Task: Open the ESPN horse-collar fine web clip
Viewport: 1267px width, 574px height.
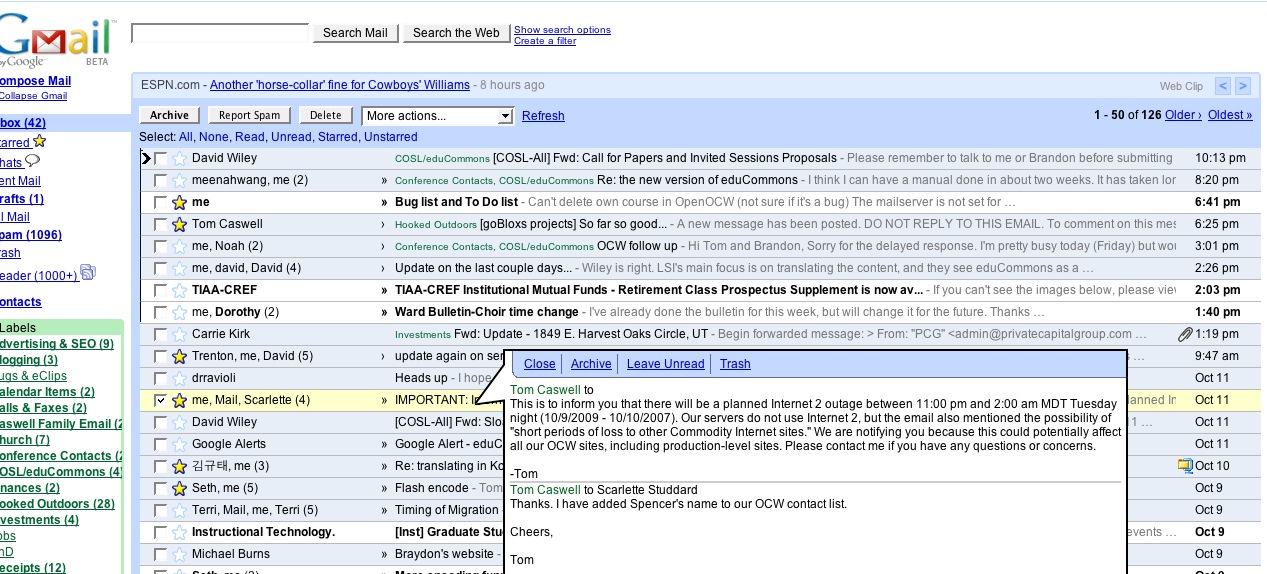Action: click(x=340, y=85)
